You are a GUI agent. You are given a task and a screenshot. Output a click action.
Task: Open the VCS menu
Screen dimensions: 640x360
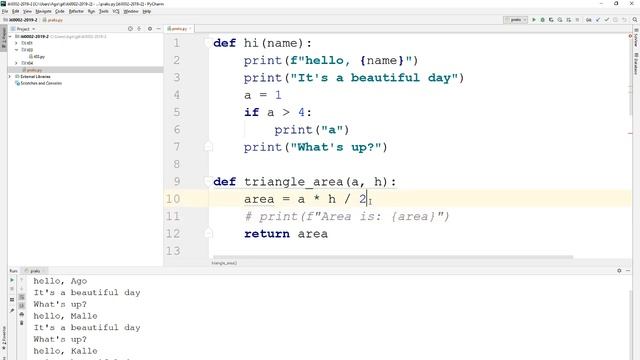(116, 11)
